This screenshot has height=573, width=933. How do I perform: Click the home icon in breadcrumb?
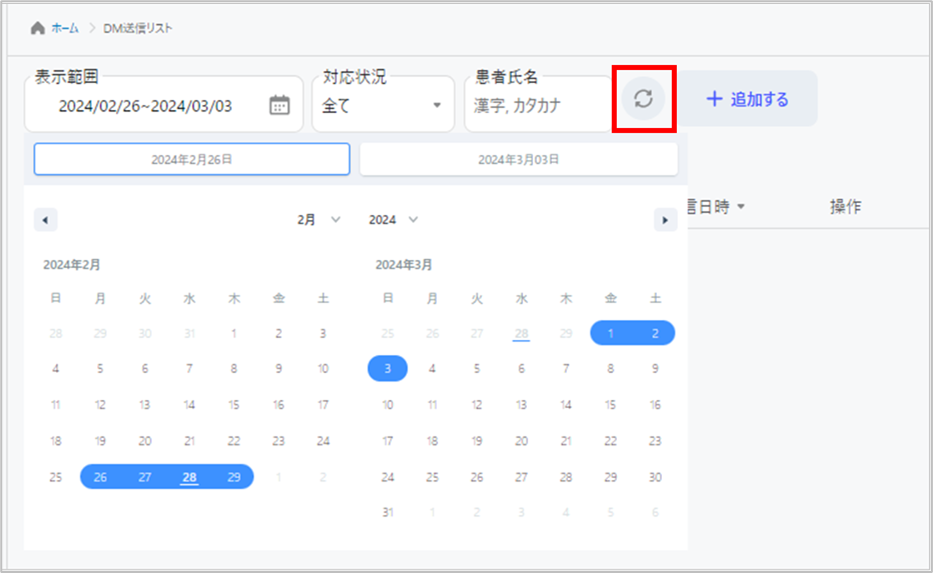click(38, 28)
